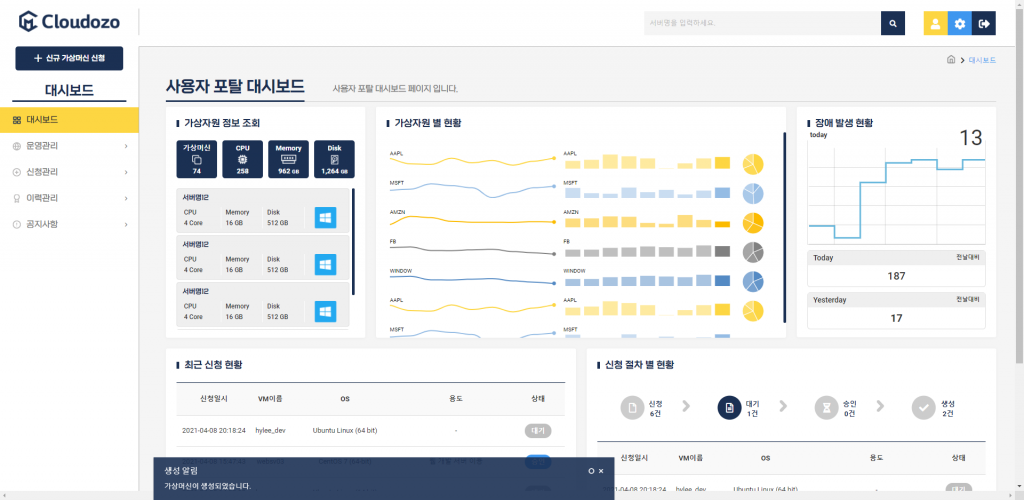Click the Windows icon on top server card

tap(325, 218)
